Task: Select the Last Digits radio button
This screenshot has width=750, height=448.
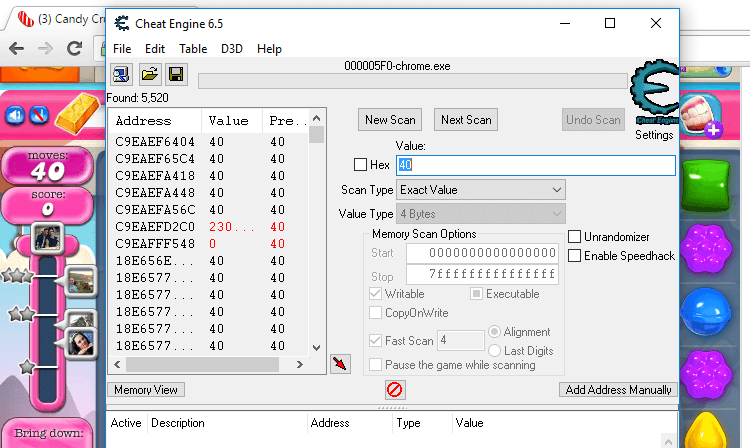Action: pyautogui.click(x=494, y=351)
